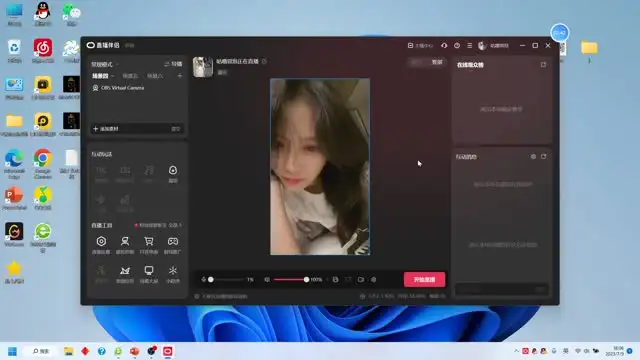Viewport: 640px width, 360px height.
Task: Open the snowflake mini-program icon in live tools
Action: point(173,274)
